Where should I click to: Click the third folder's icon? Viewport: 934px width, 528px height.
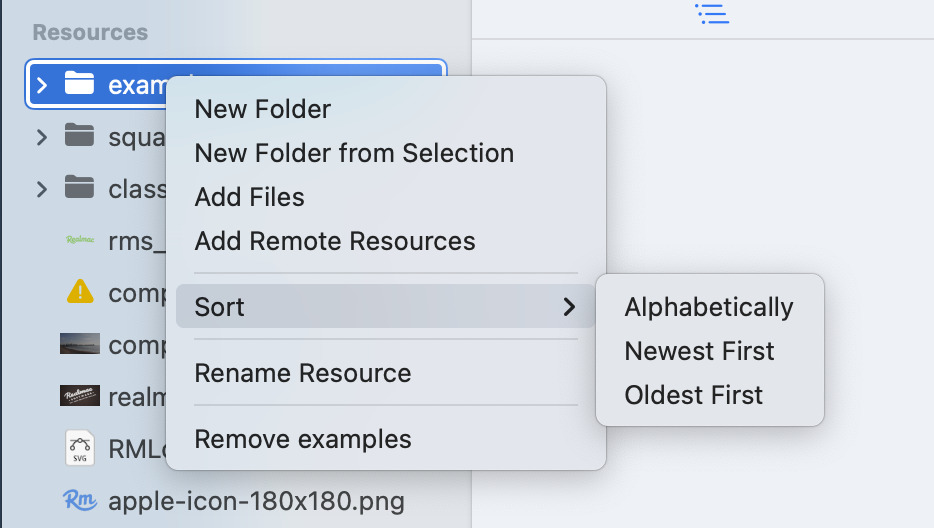[79, 188]
